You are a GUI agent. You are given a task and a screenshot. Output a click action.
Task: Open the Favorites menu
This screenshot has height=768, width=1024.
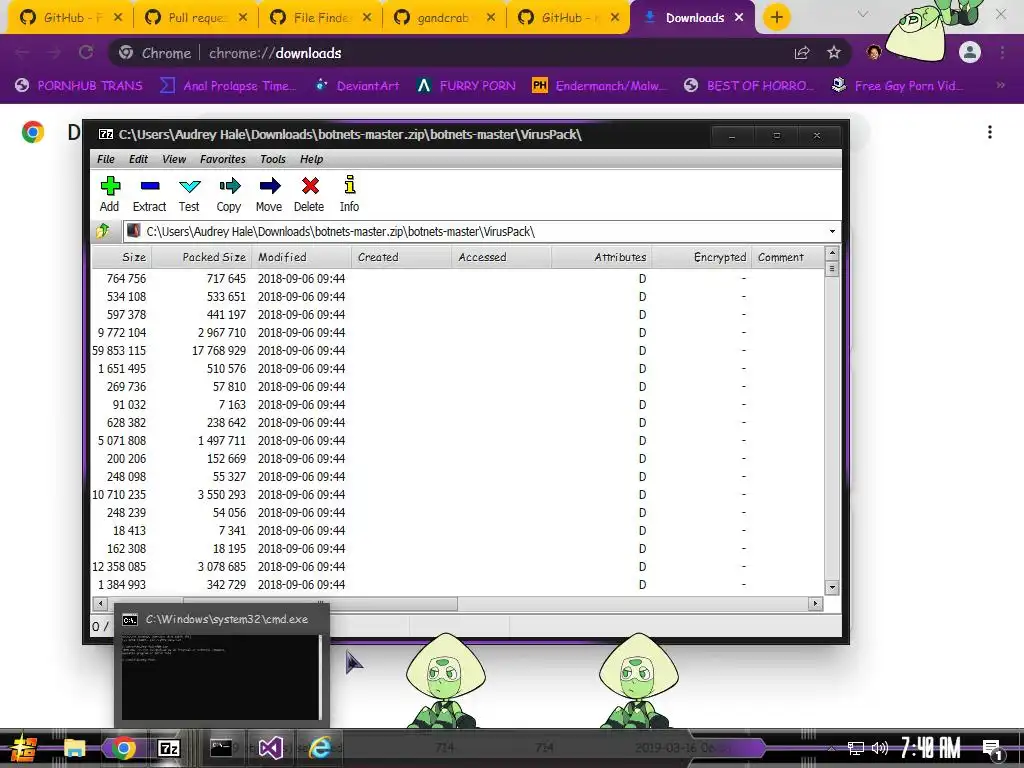click(223, 159)
